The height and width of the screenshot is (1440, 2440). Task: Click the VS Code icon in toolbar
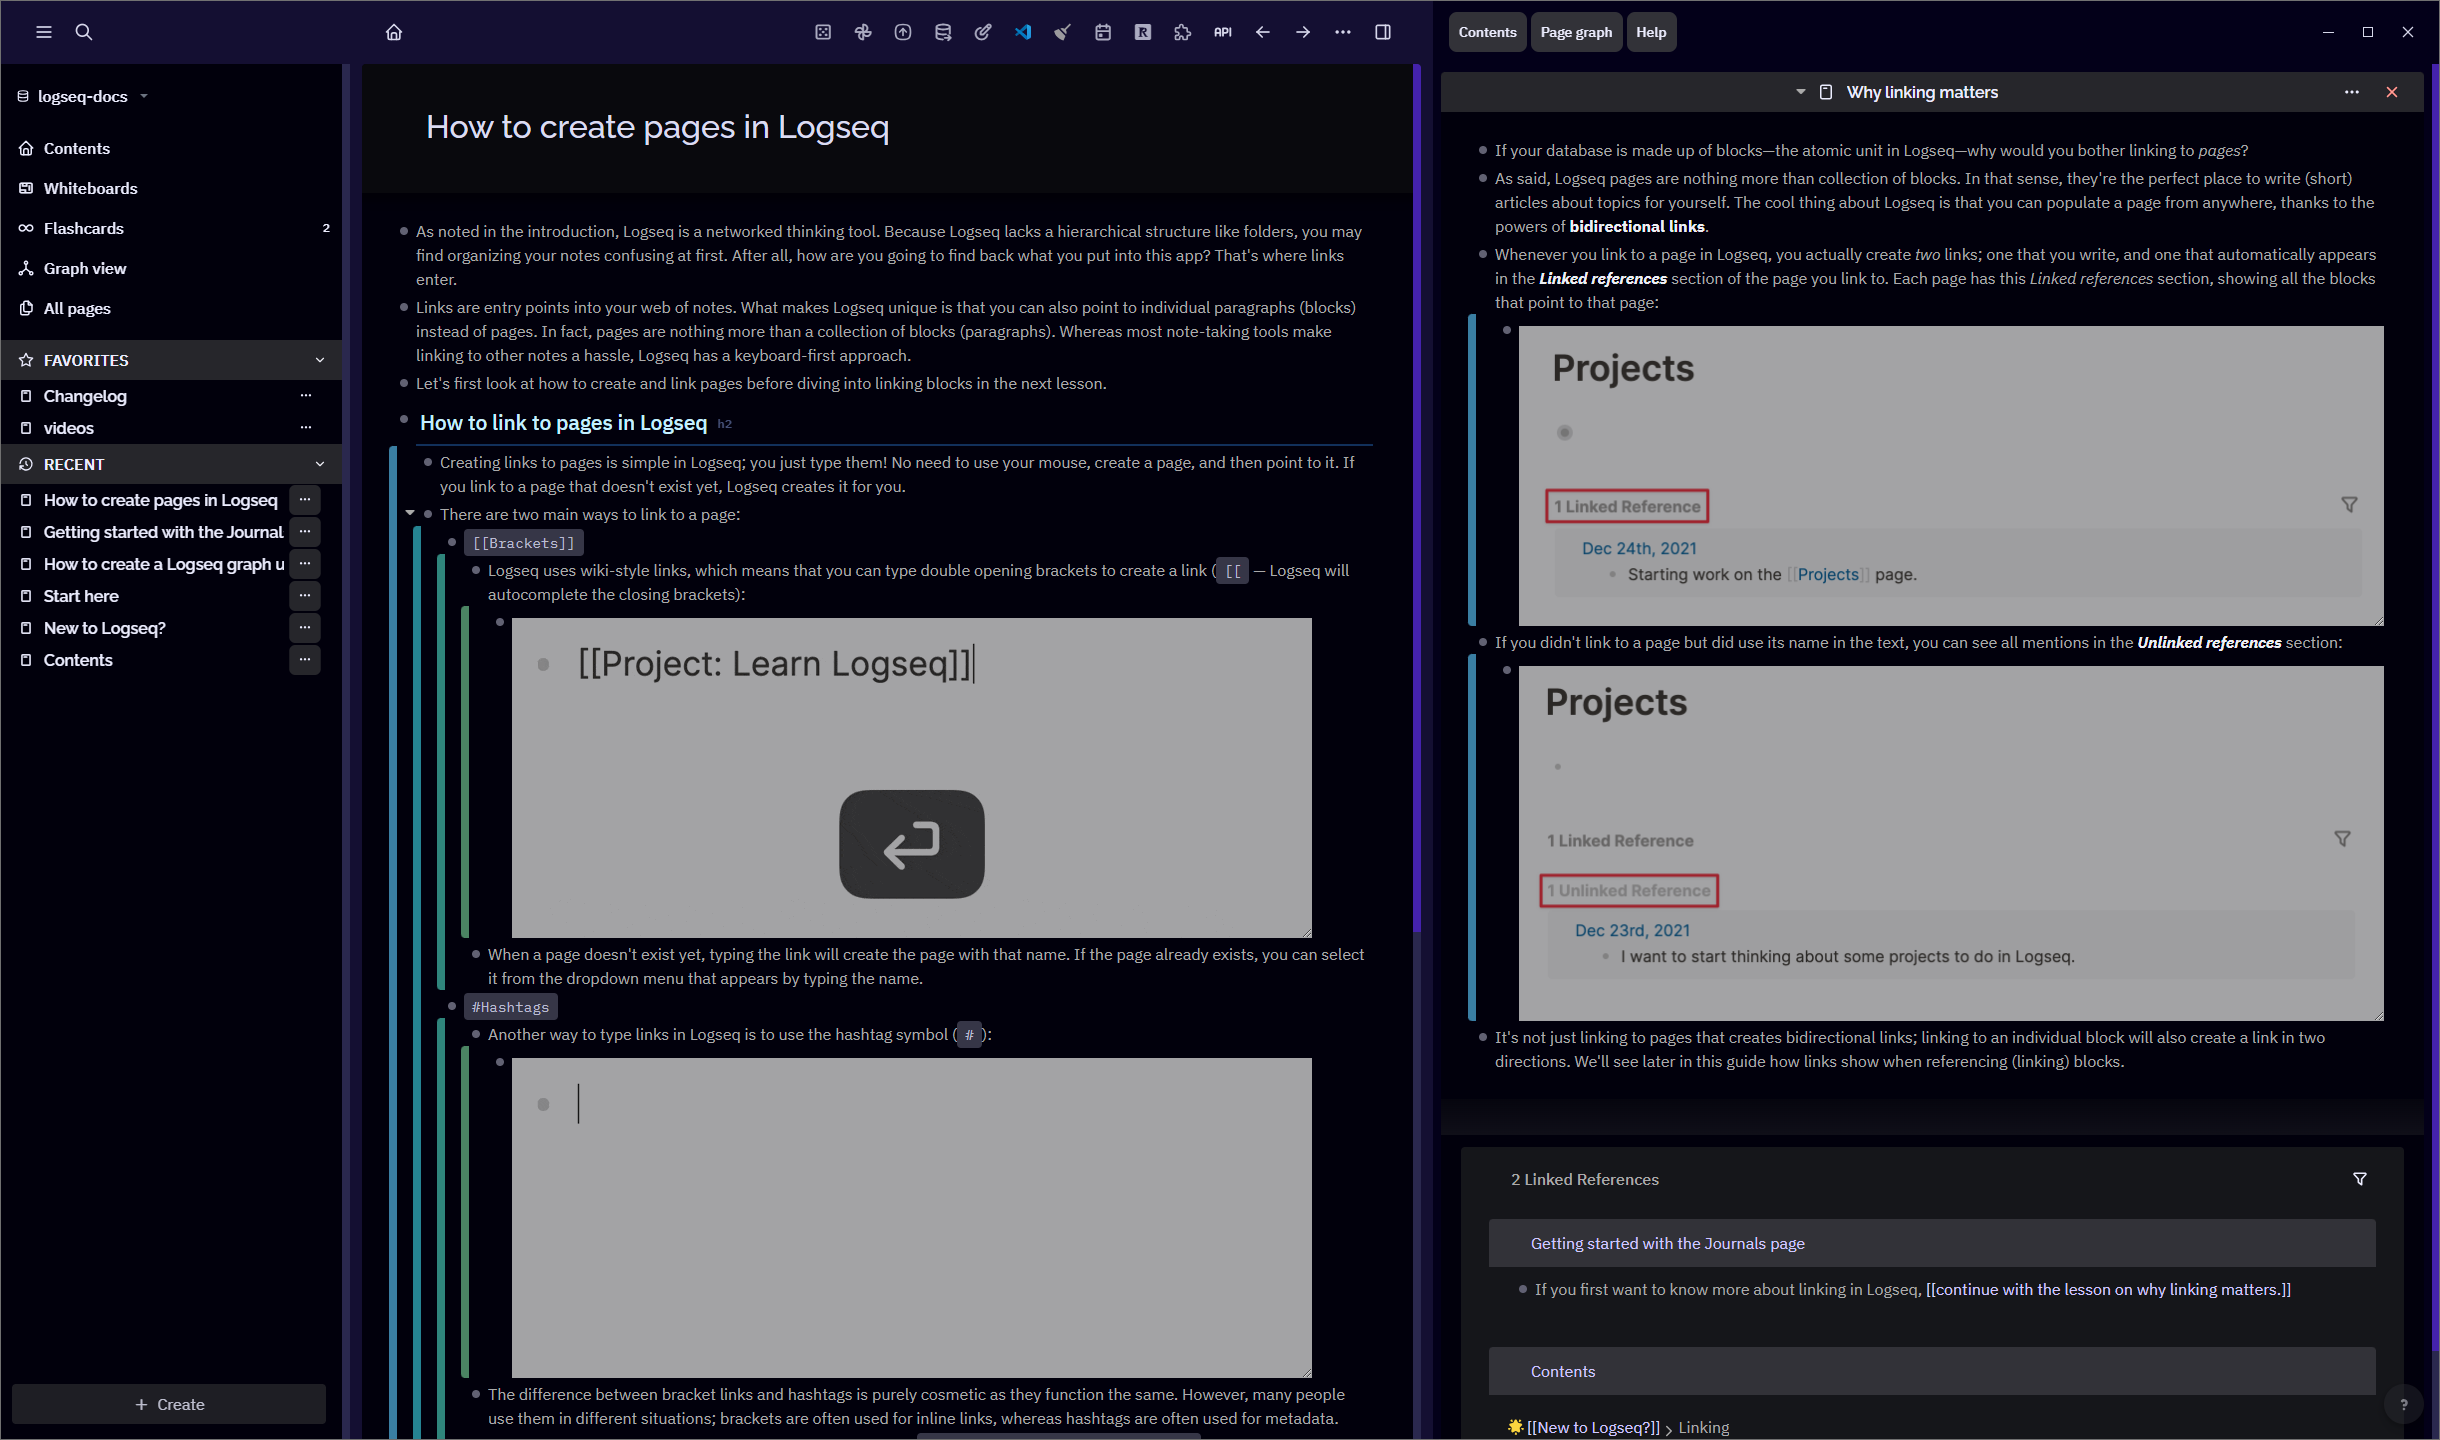[1022, 32]
